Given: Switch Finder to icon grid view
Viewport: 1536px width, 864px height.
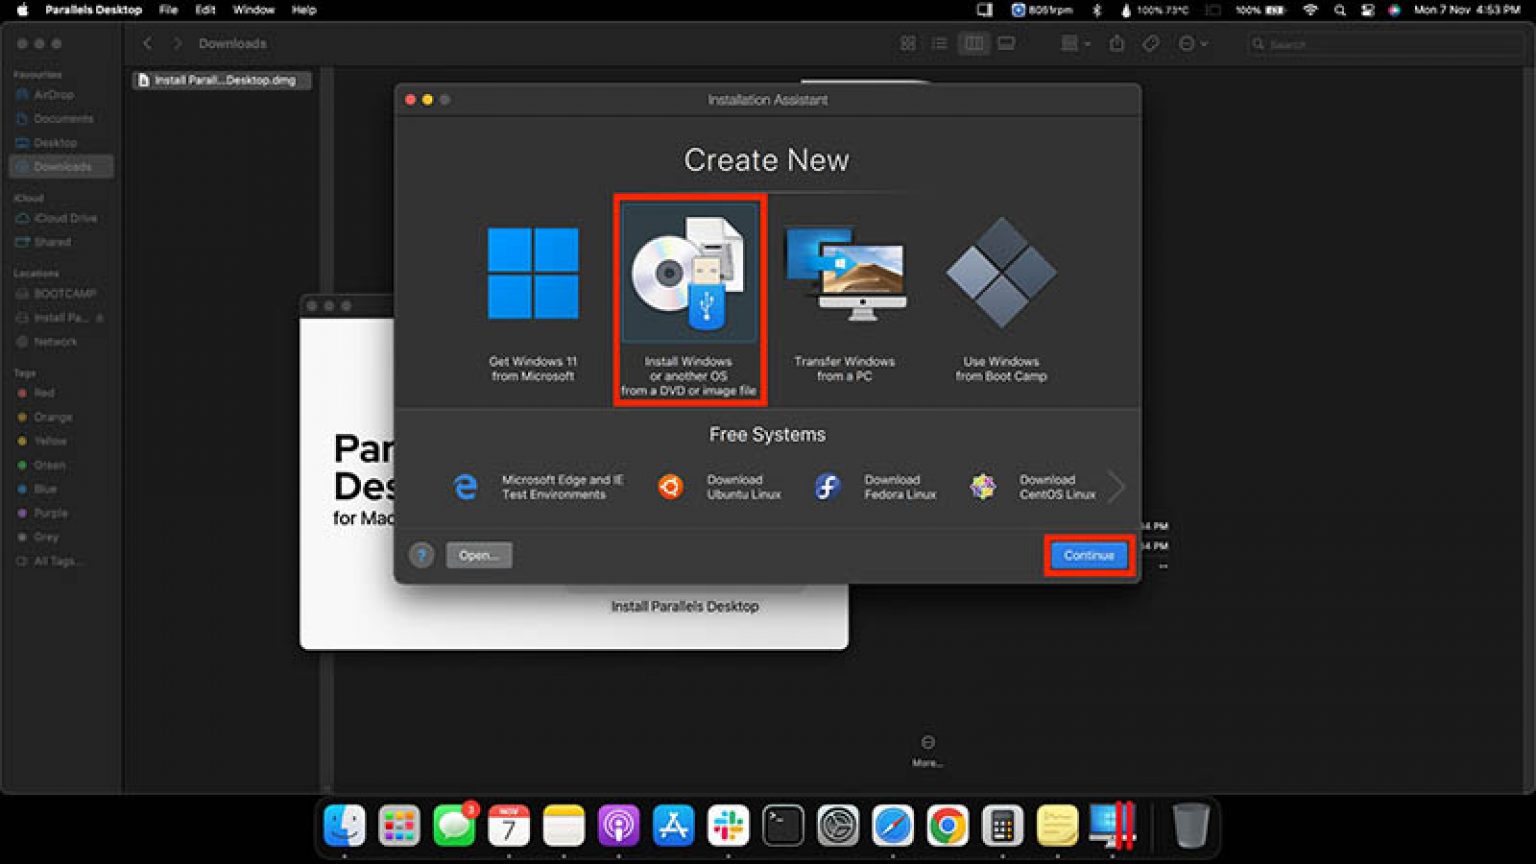Looking at the screenshot, I should tap(908, 43).
